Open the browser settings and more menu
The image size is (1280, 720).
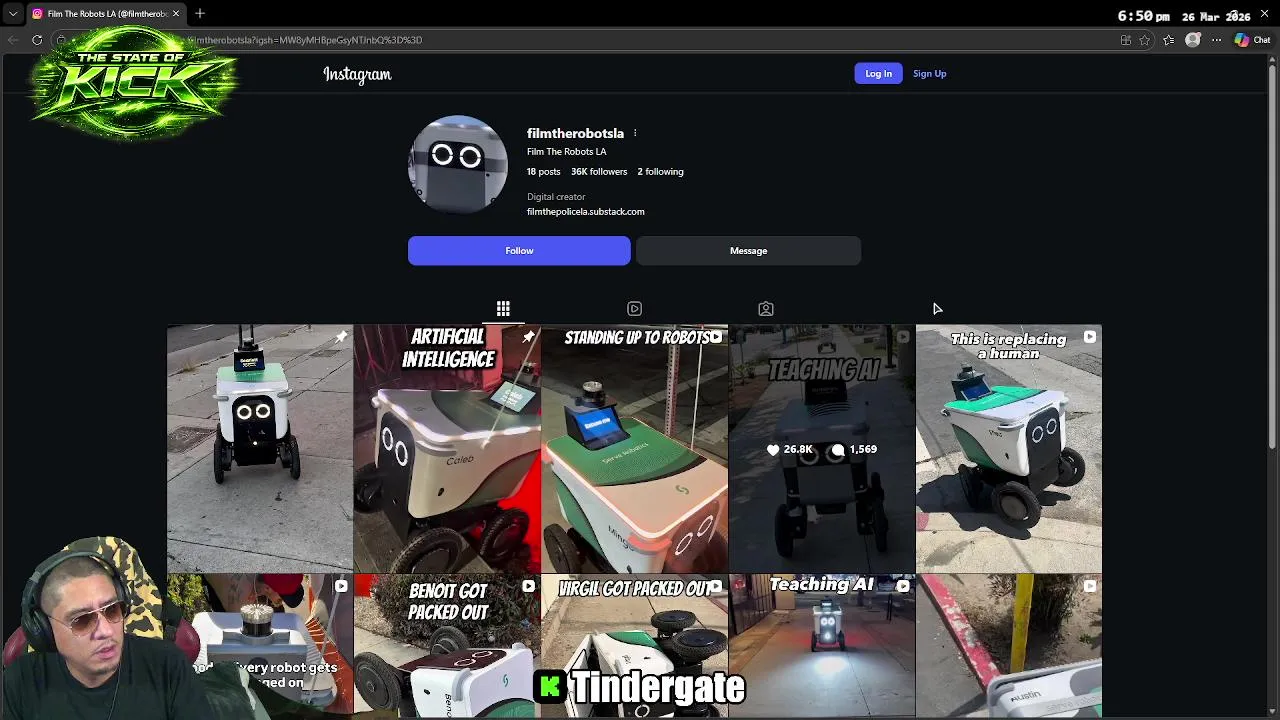click(x=1216, y=40)
